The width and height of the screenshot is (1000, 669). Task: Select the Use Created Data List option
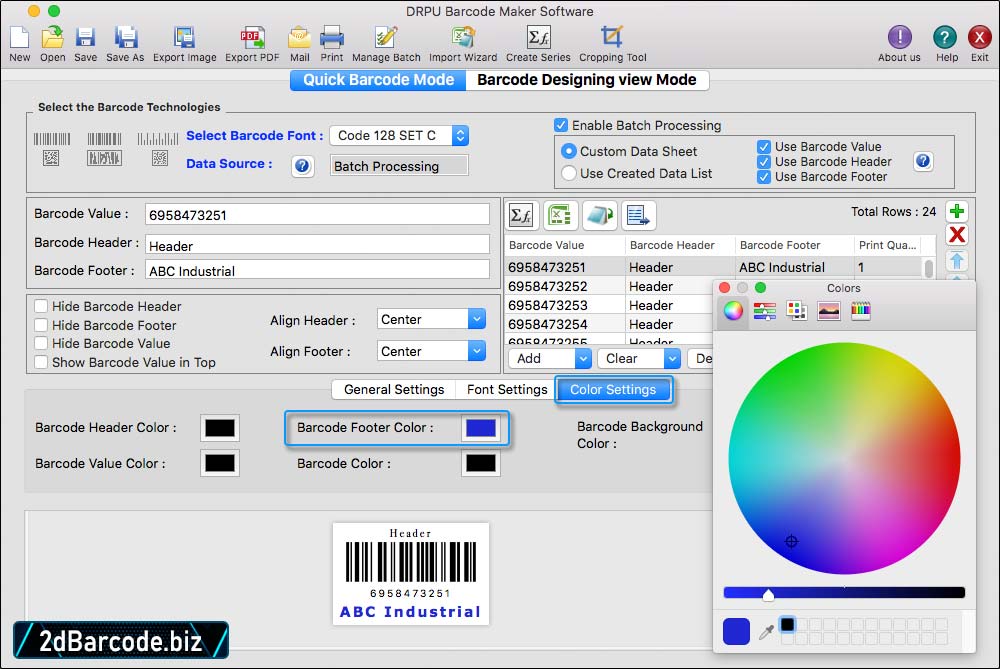click(568, 173)
